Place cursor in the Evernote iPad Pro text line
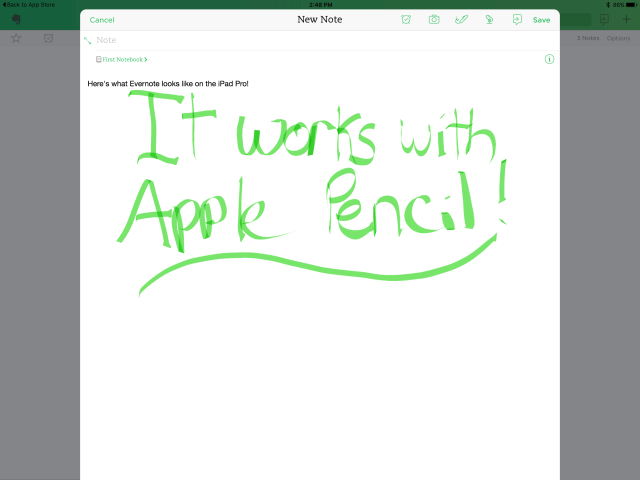This screenshot has width=640, height=480. (x=168, y=84)
